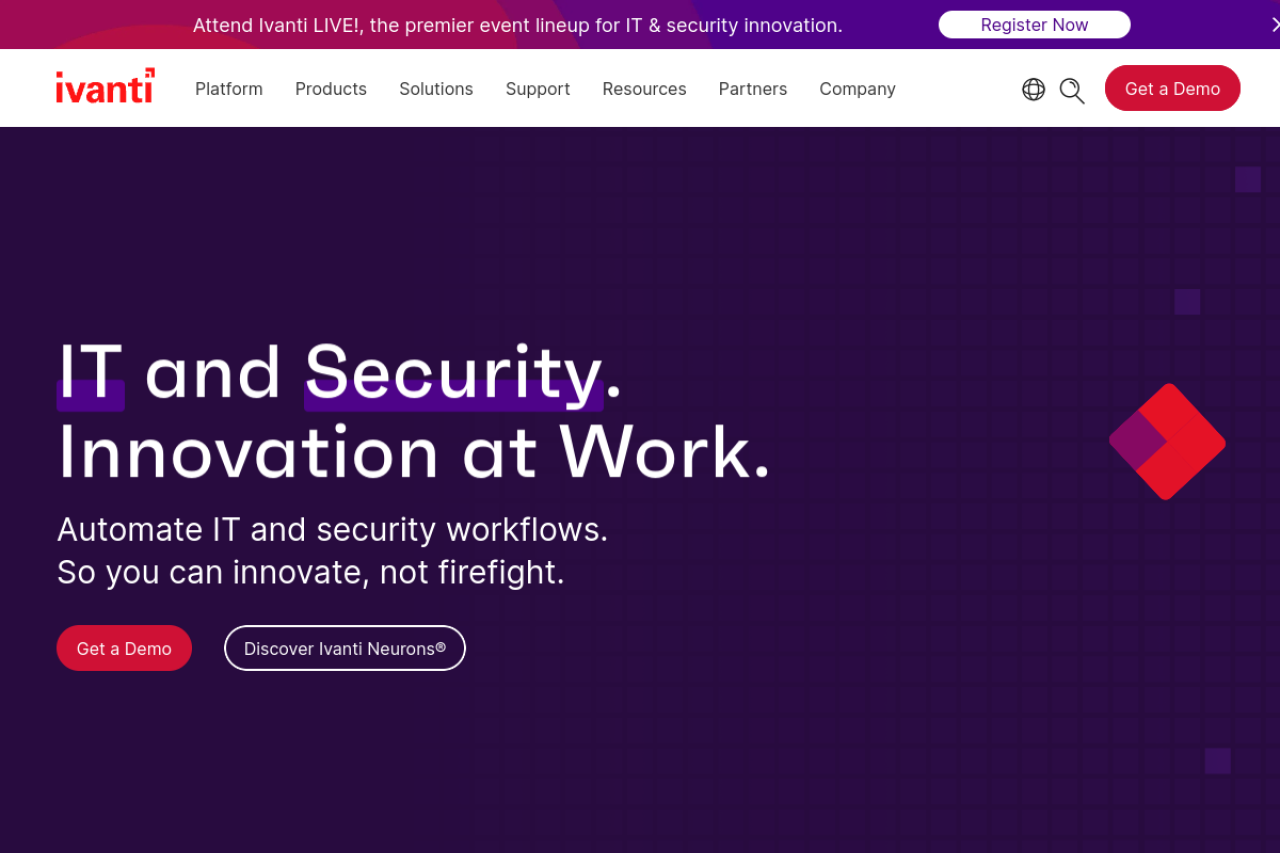Open the Company menu
The height and width of the screenshot is (853, 1280).
(858, 89)
